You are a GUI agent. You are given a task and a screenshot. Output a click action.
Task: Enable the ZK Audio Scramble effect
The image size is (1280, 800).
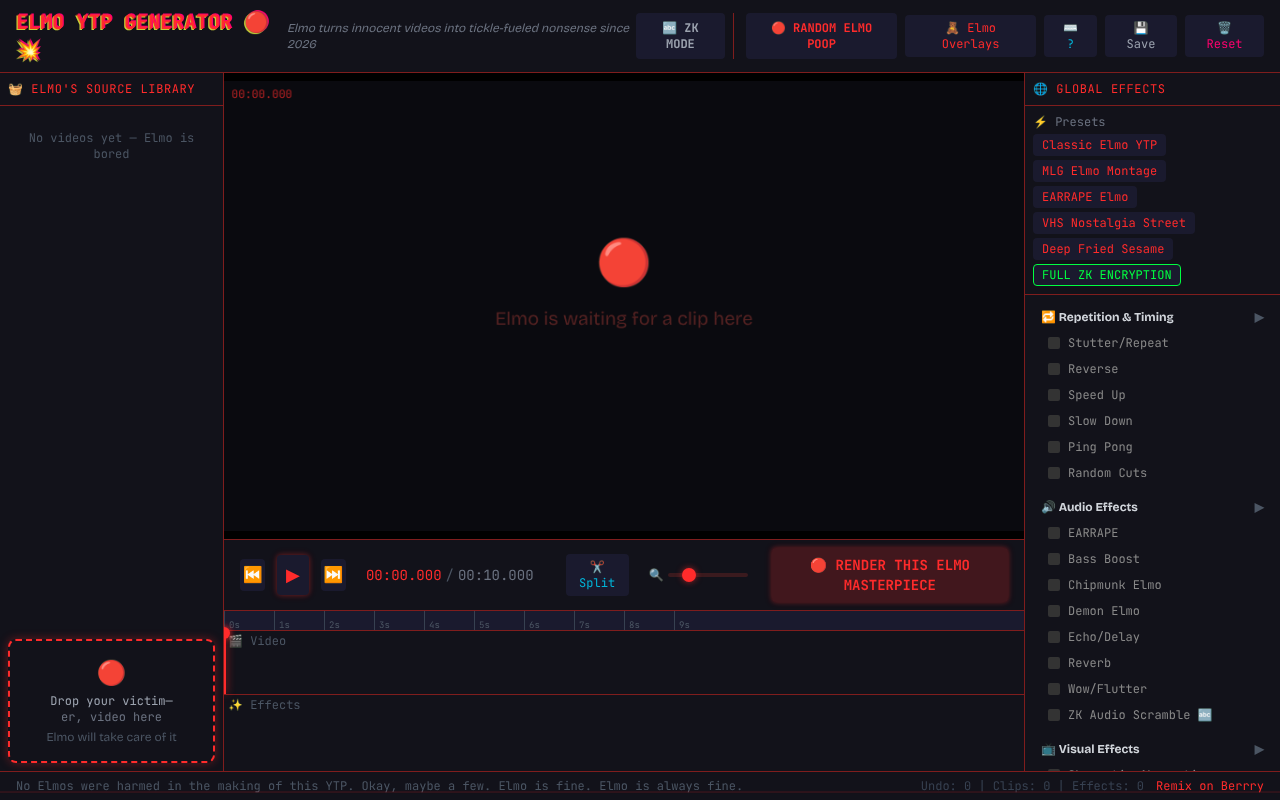click(x=1054, y=715)
